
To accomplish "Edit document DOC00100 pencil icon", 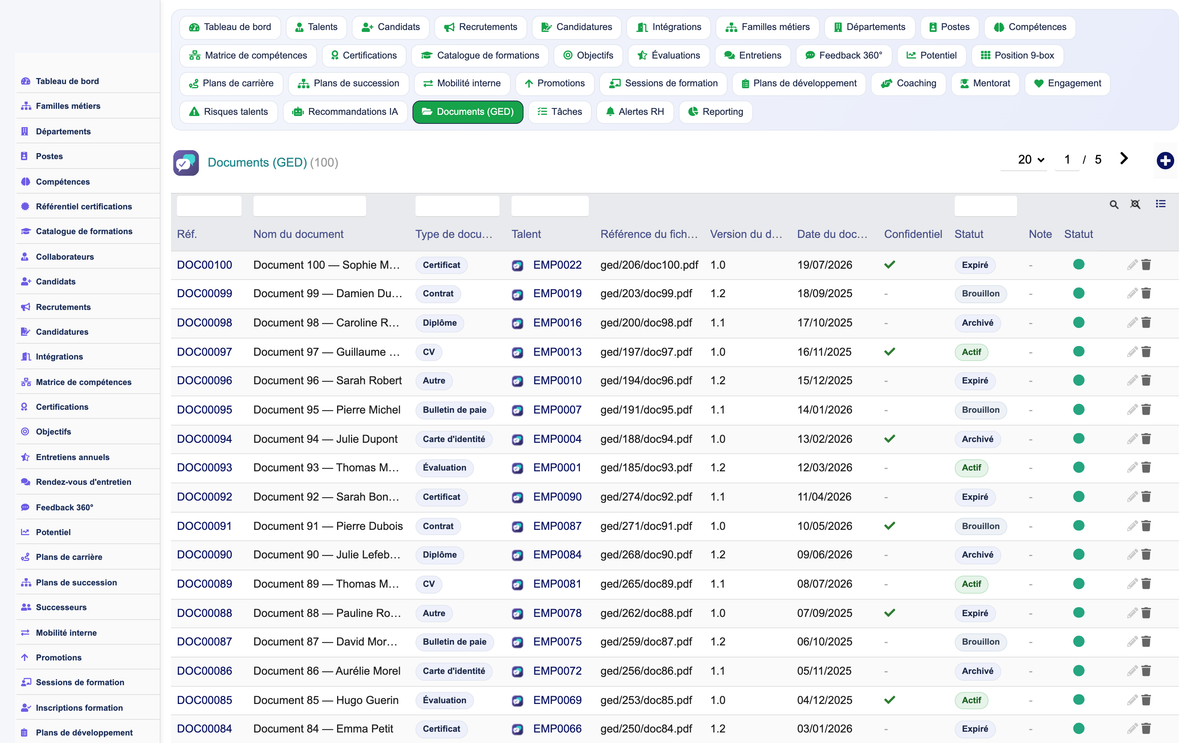I will tap(1132, 265).
